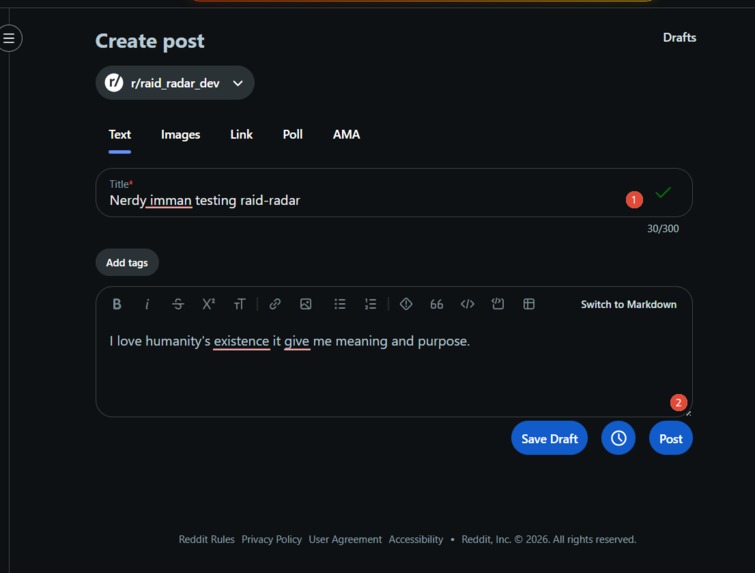Open Privacy Policy link
Screen dimensions: 755x573
point(272,539)
